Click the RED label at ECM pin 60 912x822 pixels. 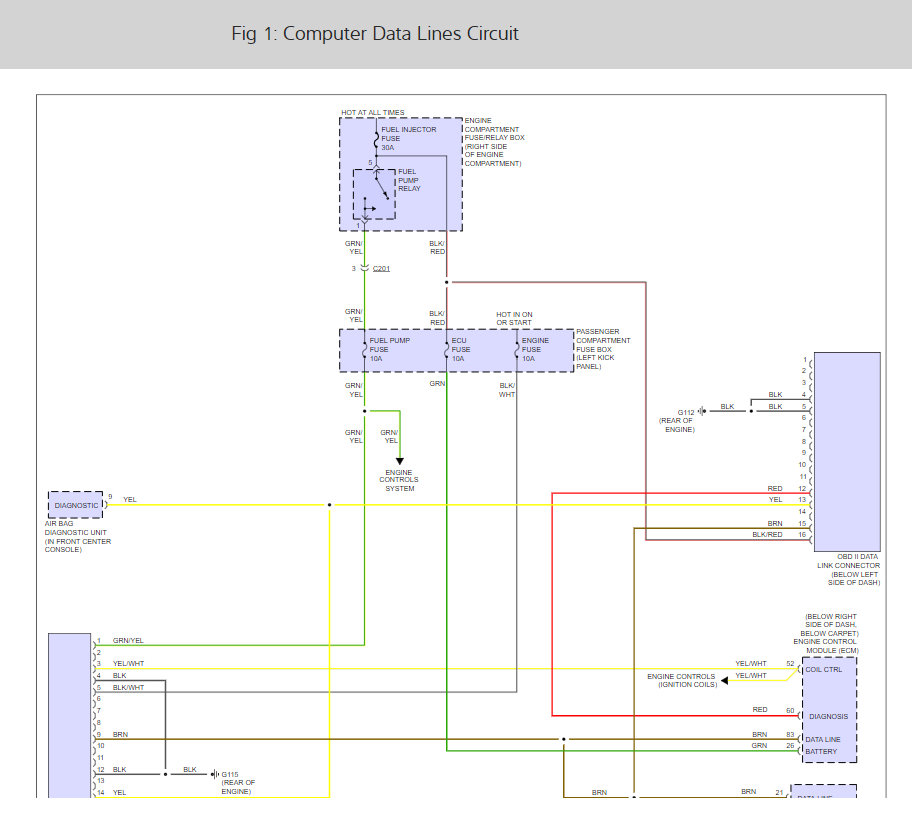[760, 710]
